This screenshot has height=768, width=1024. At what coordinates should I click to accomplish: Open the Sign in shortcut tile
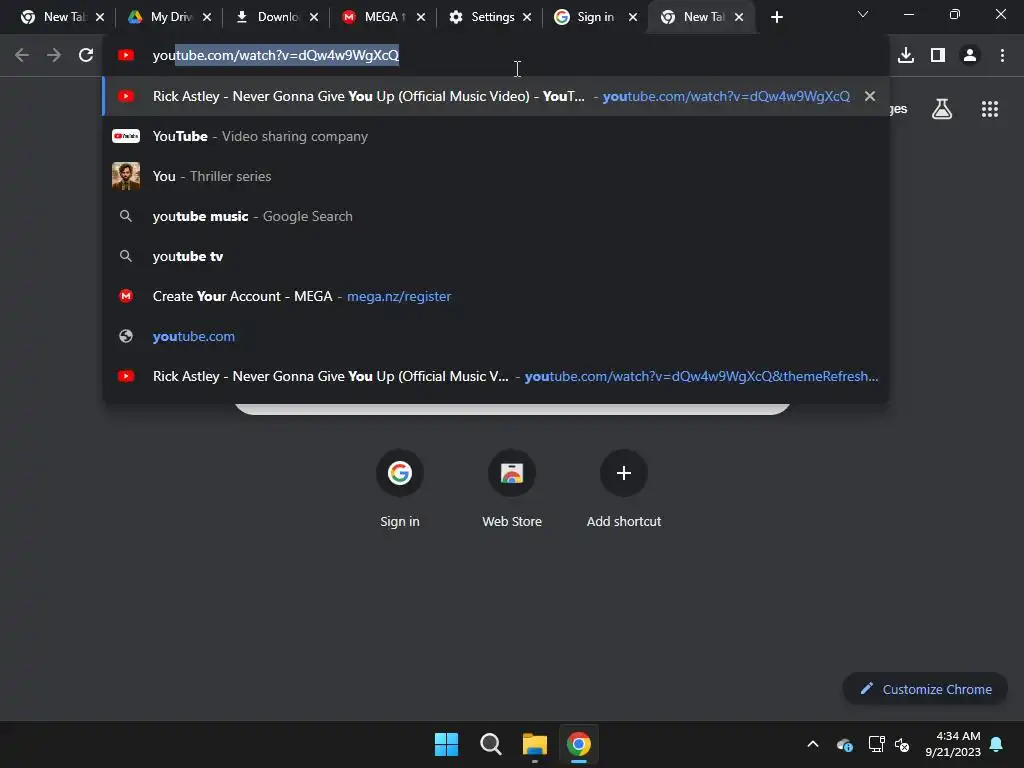coord(400,490)
